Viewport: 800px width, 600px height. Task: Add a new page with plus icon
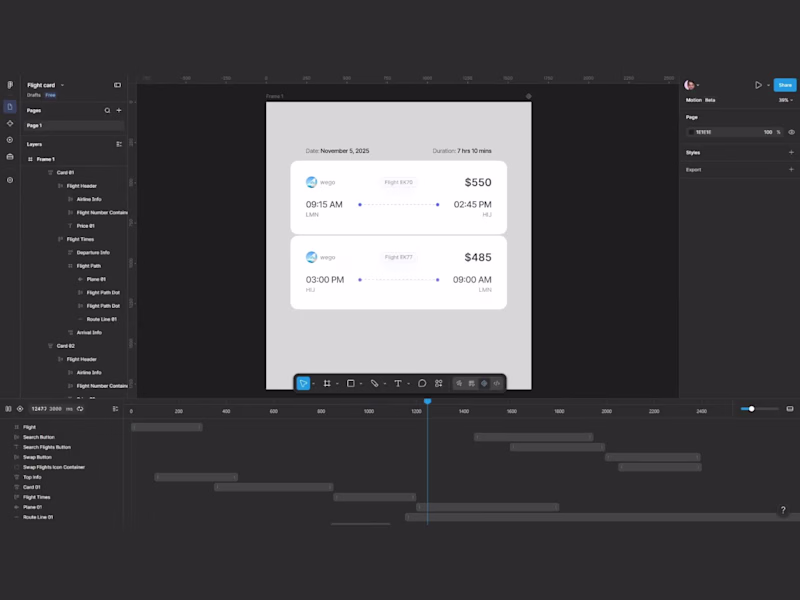119,110
